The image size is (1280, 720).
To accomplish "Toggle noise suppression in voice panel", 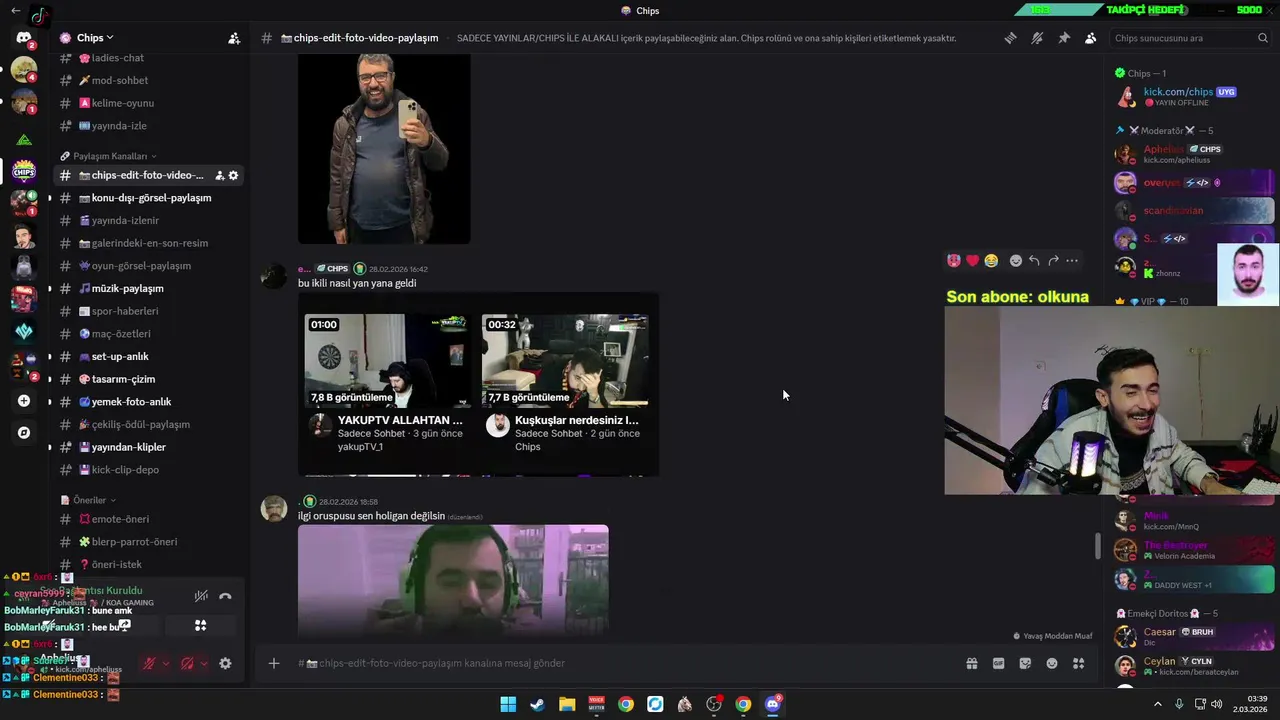I will (201, 596).
